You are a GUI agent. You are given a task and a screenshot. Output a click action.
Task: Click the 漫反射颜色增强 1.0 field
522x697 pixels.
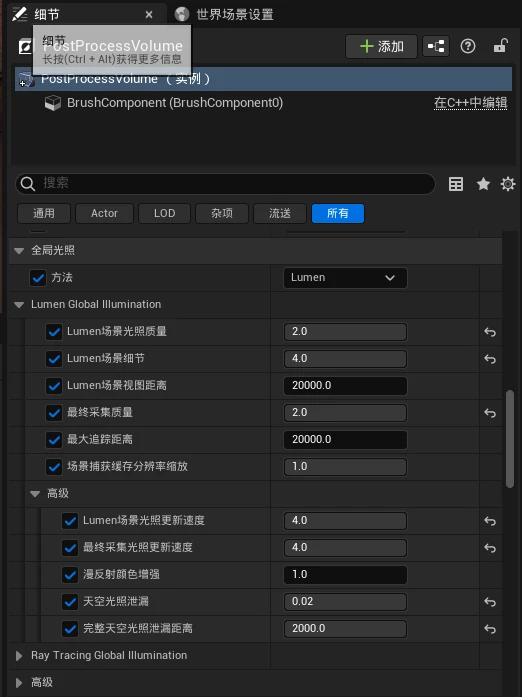[x=345, y=575]
